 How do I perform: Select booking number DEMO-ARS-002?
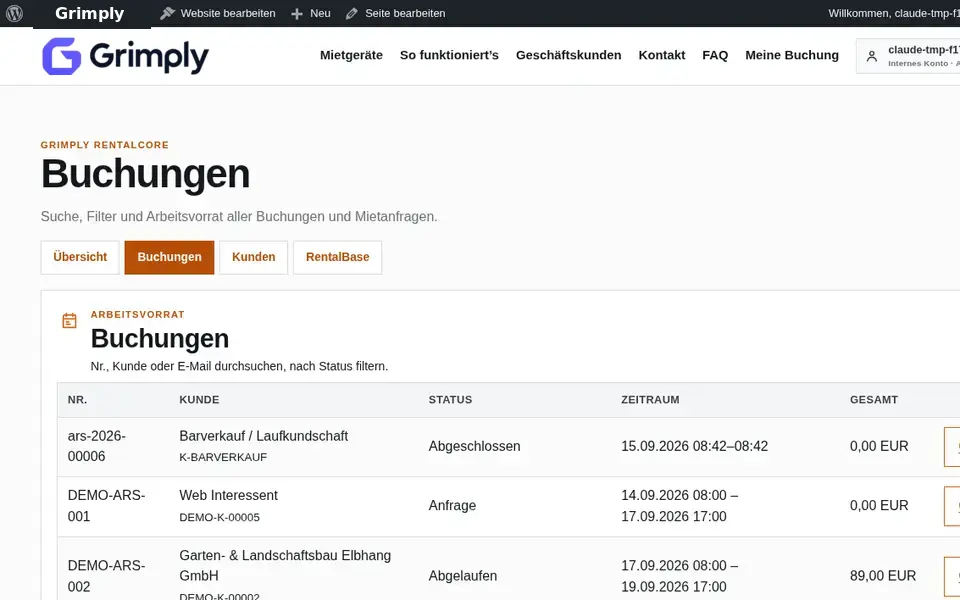[107, 576]
